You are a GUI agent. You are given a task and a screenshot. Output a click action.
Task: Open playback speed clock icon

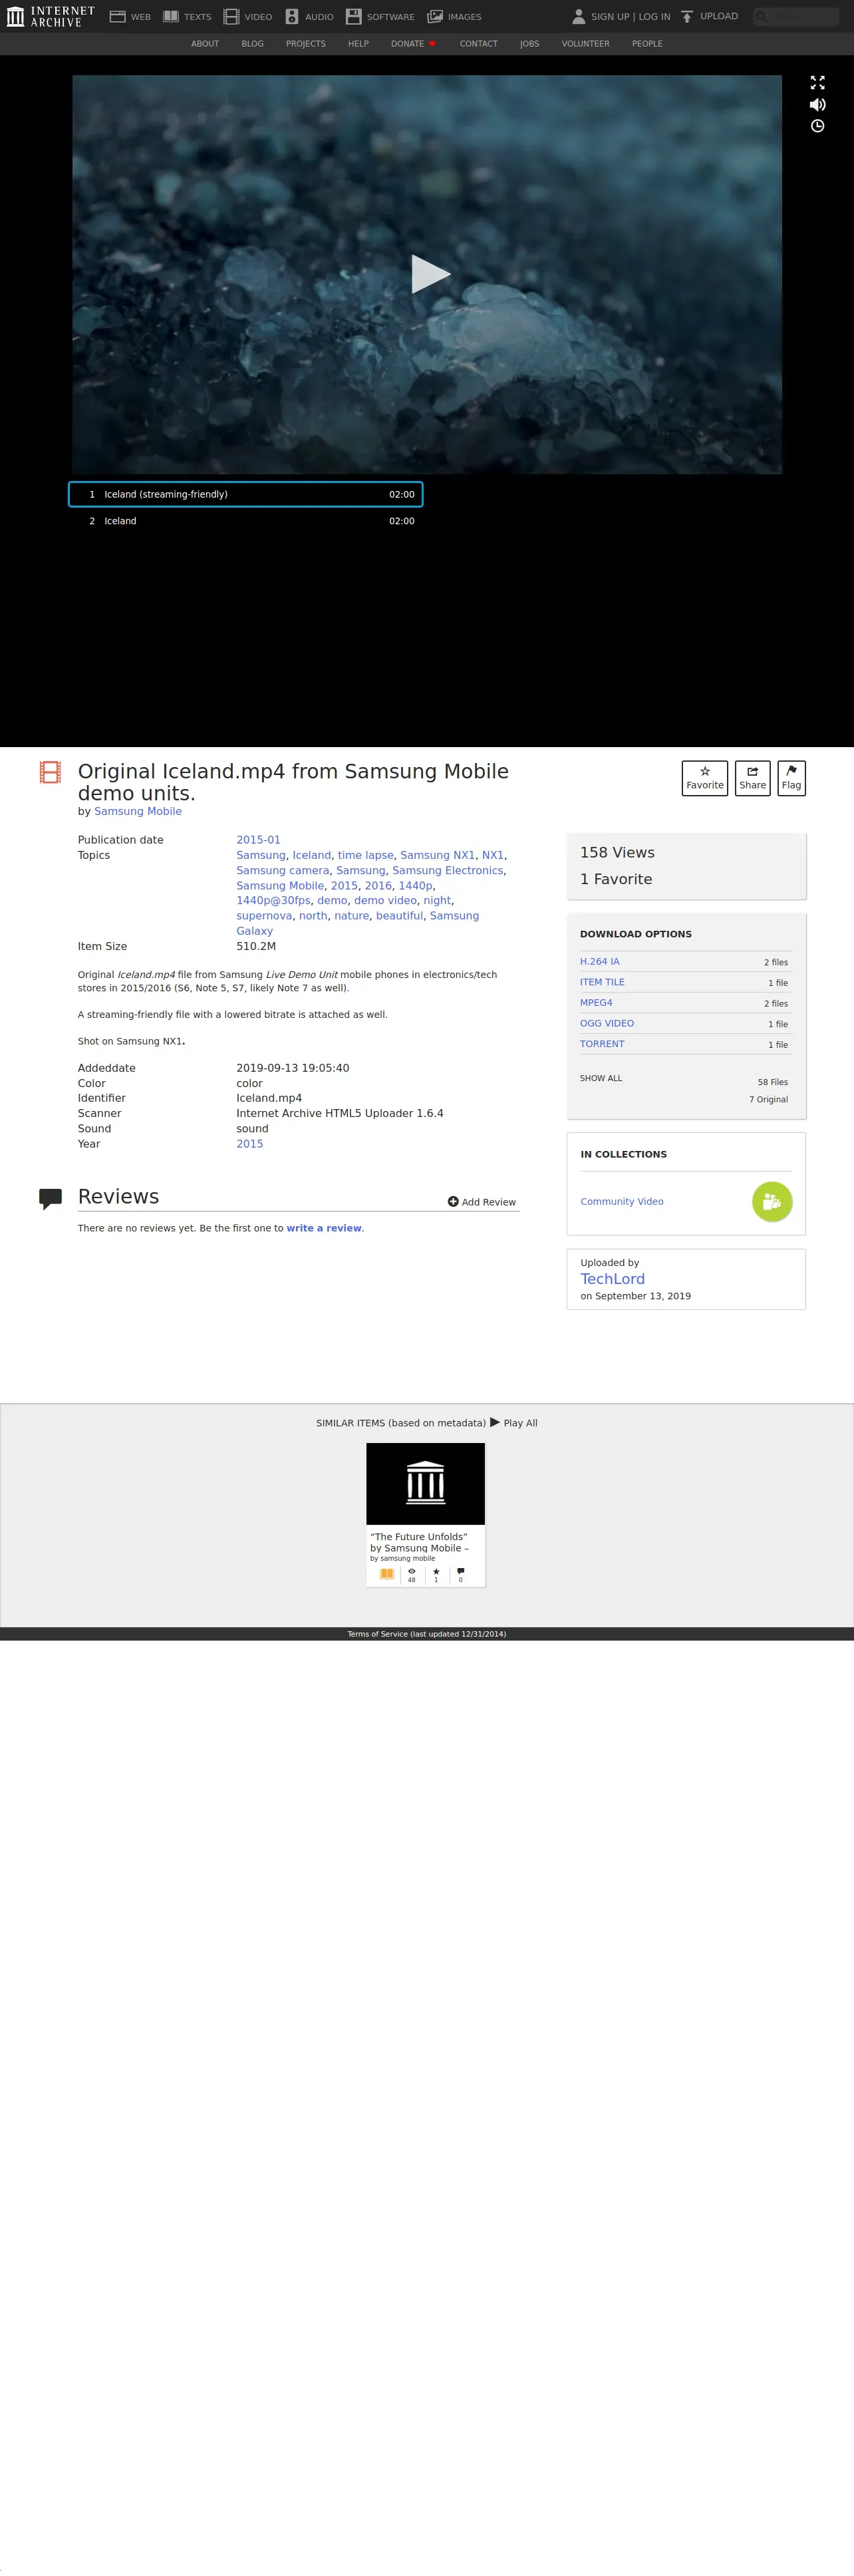pos(817,126)
